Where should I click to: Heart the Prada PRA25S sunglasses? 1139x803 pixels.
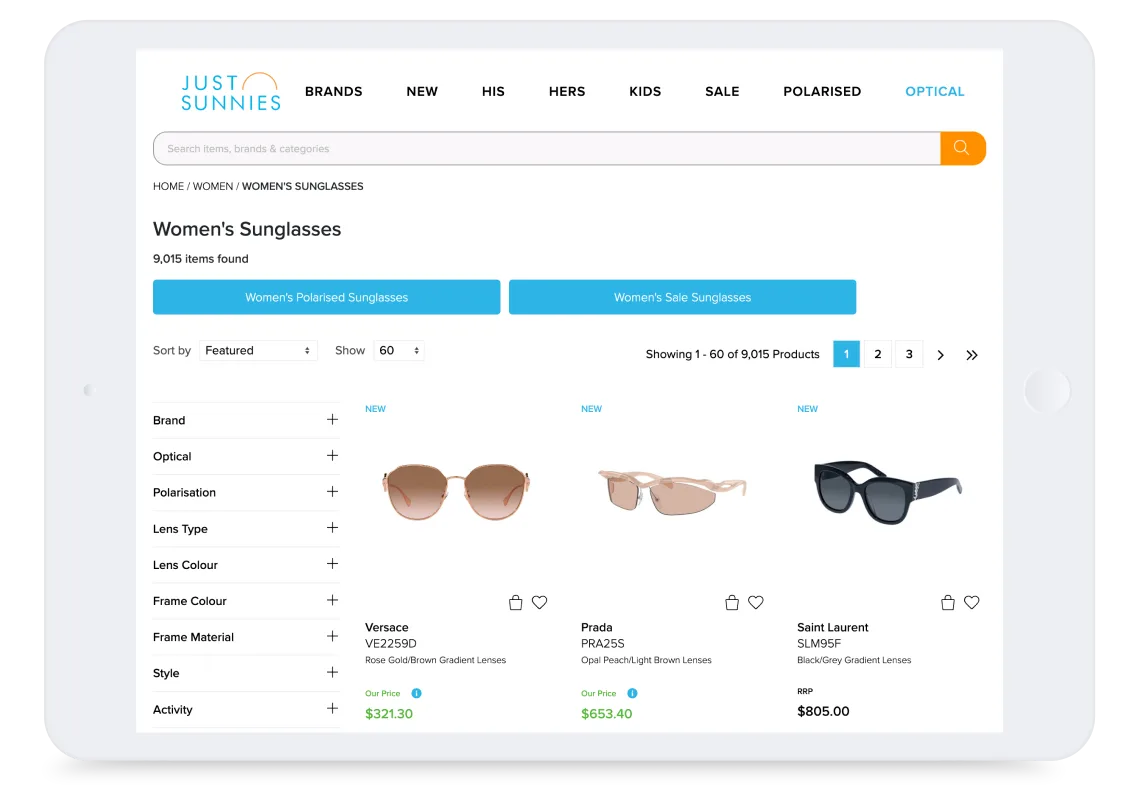coord(755,602)
